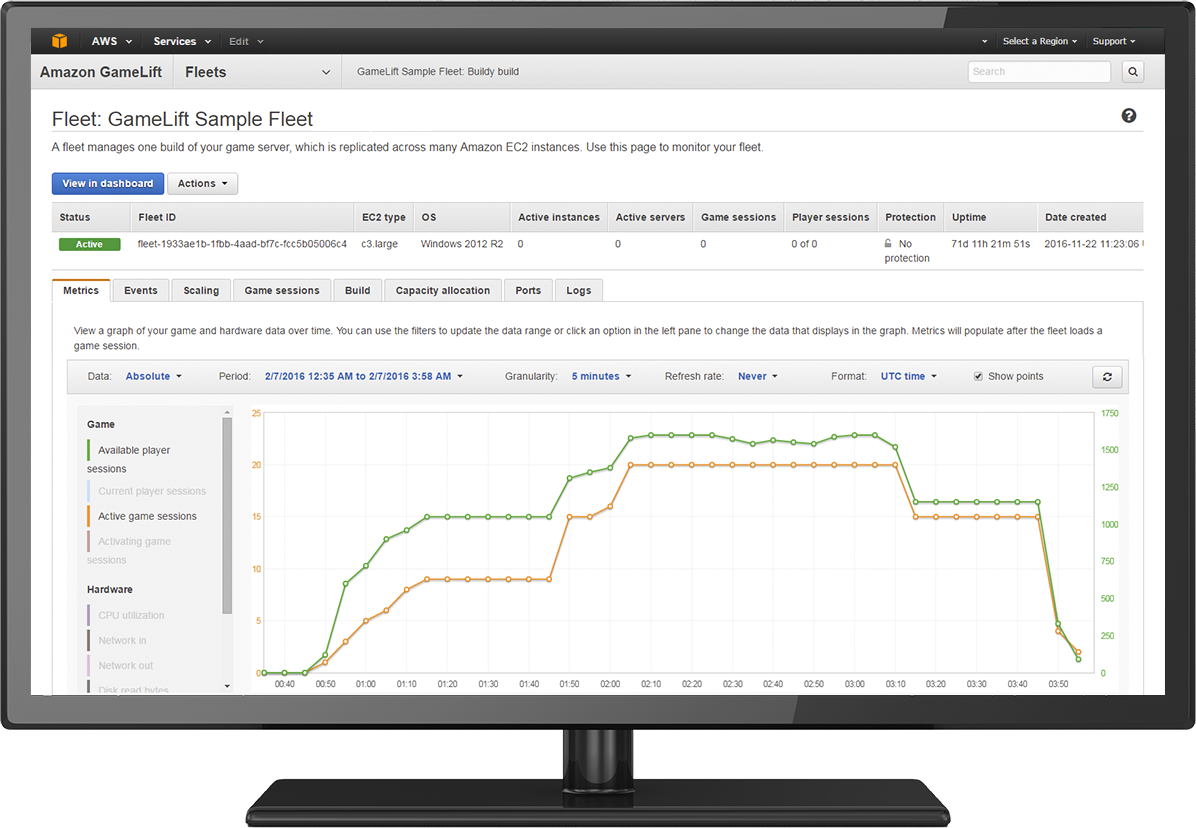Click the Search input field
1196x828 pixels.
pos(1039,72)
